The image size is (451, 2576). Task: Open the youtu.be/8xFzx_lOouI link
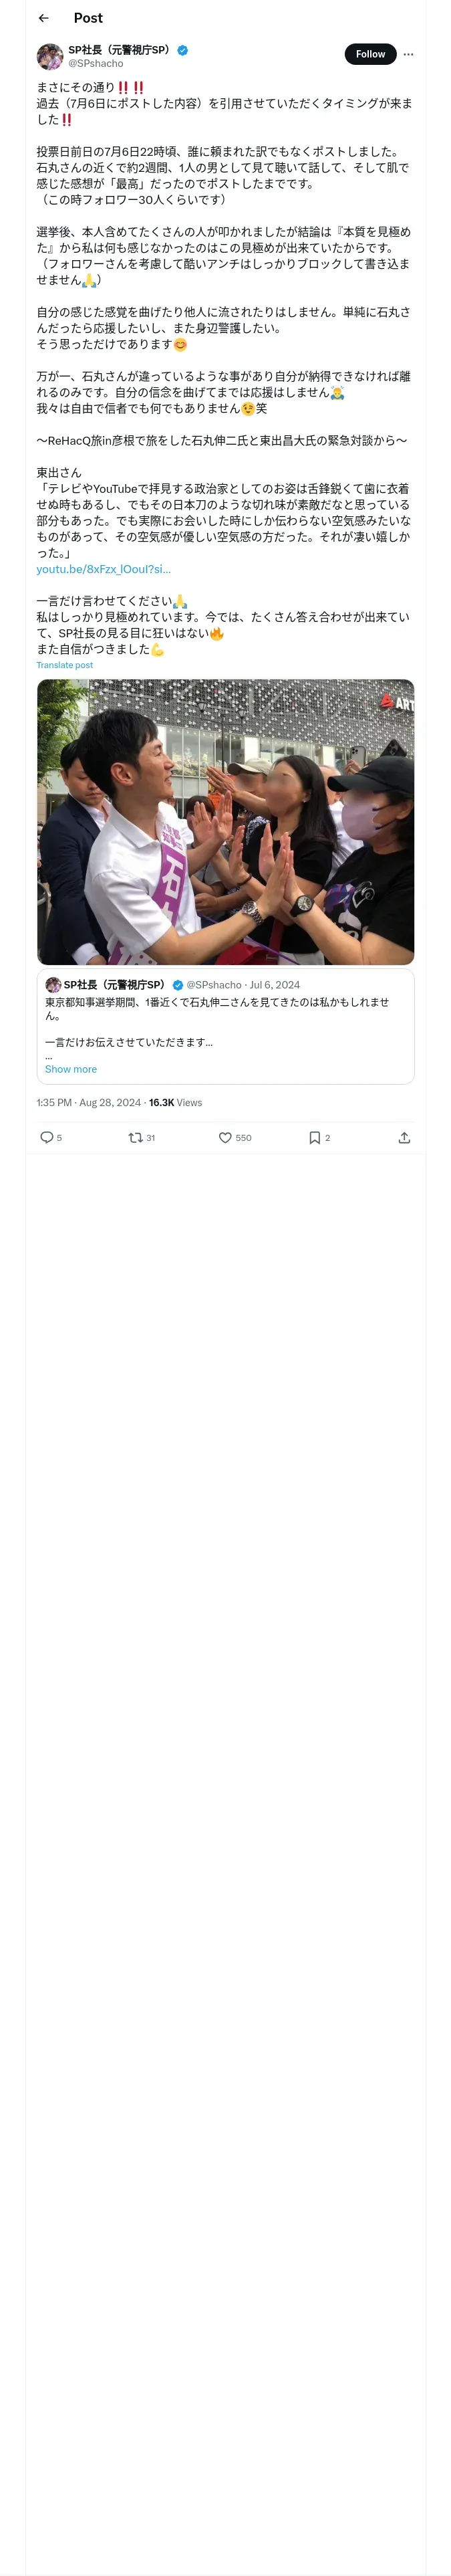click(x=103, y=569)
